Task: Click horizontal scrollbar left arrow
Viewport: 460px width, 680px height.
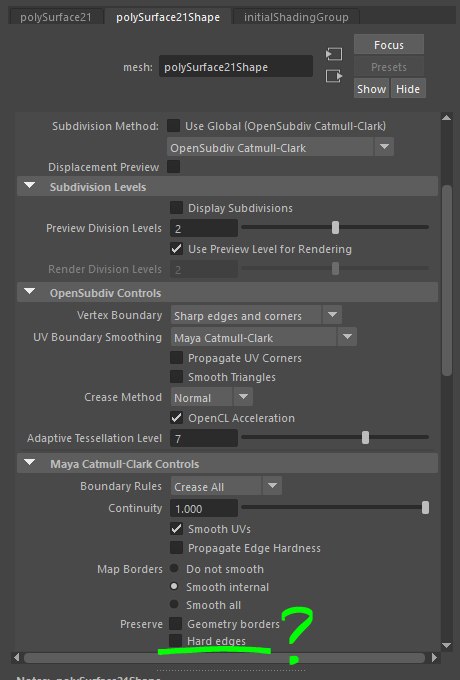Action: (x=16, y=657)
